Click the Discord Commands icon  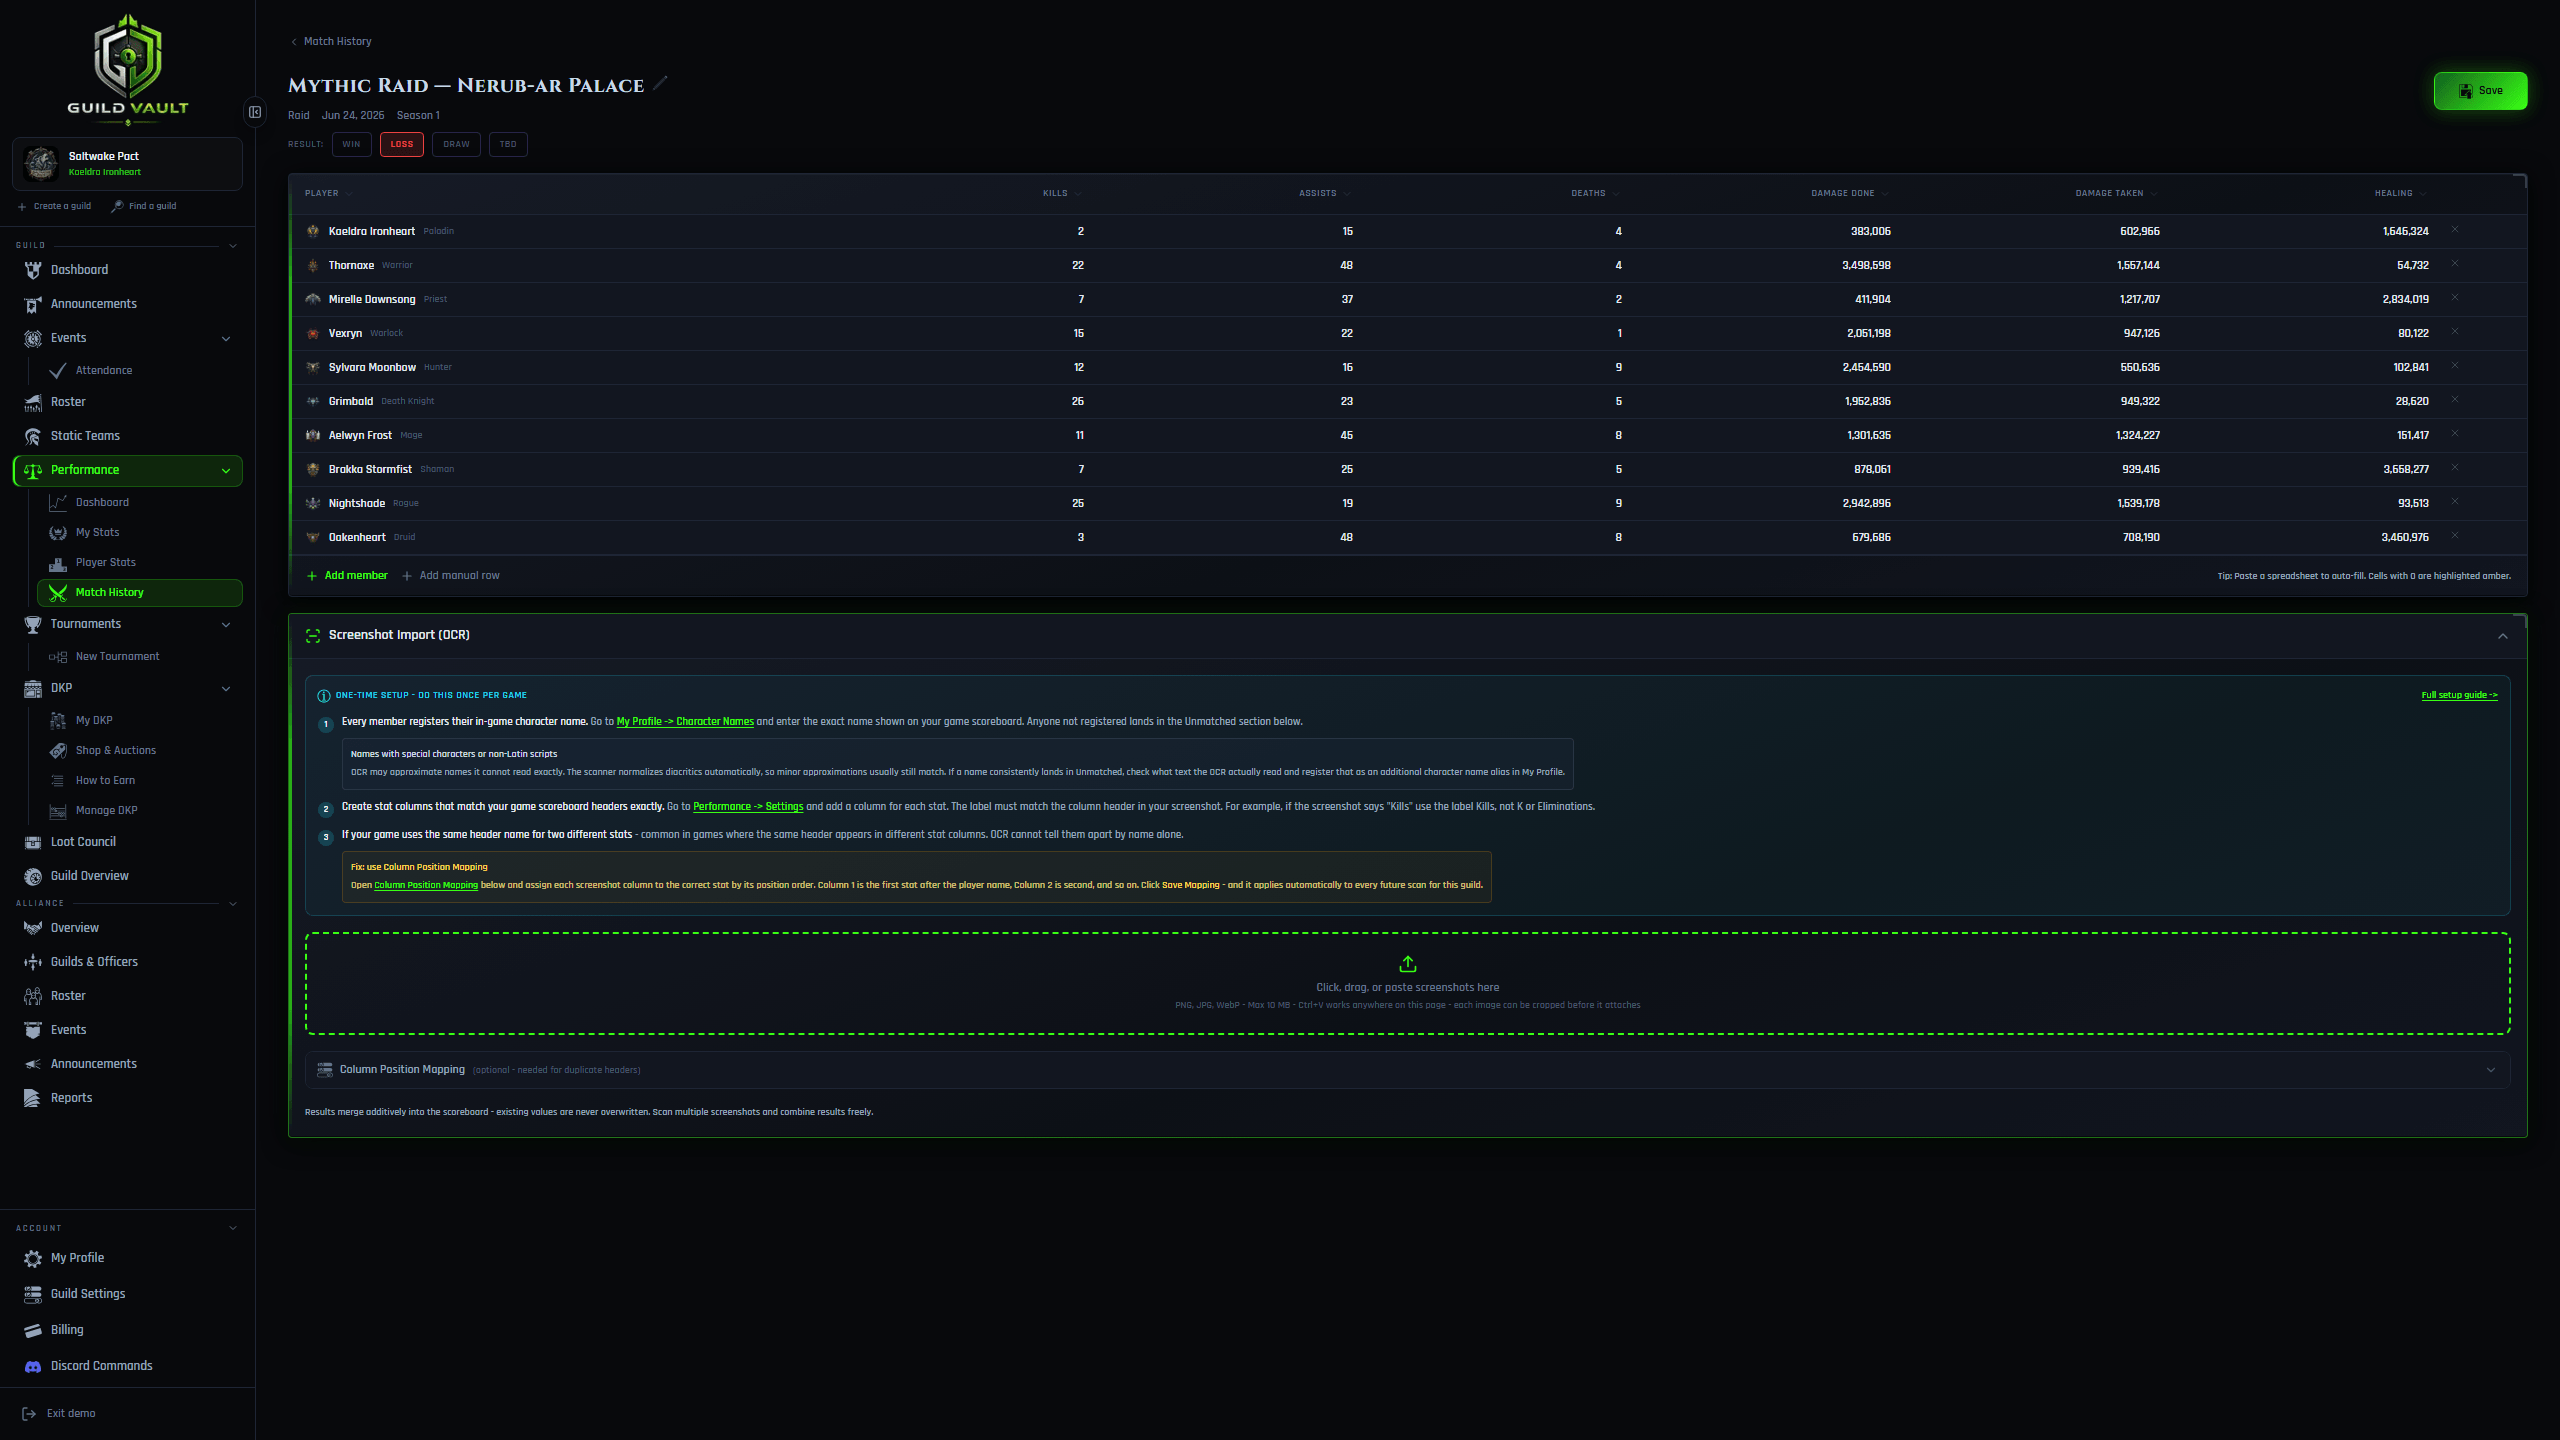tap(33, 1366)
